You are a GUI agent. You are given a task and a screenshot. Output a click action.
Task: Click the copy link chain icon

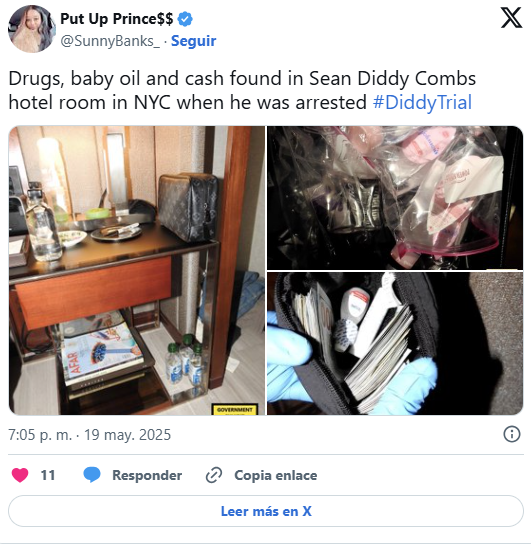click(214, 475)
